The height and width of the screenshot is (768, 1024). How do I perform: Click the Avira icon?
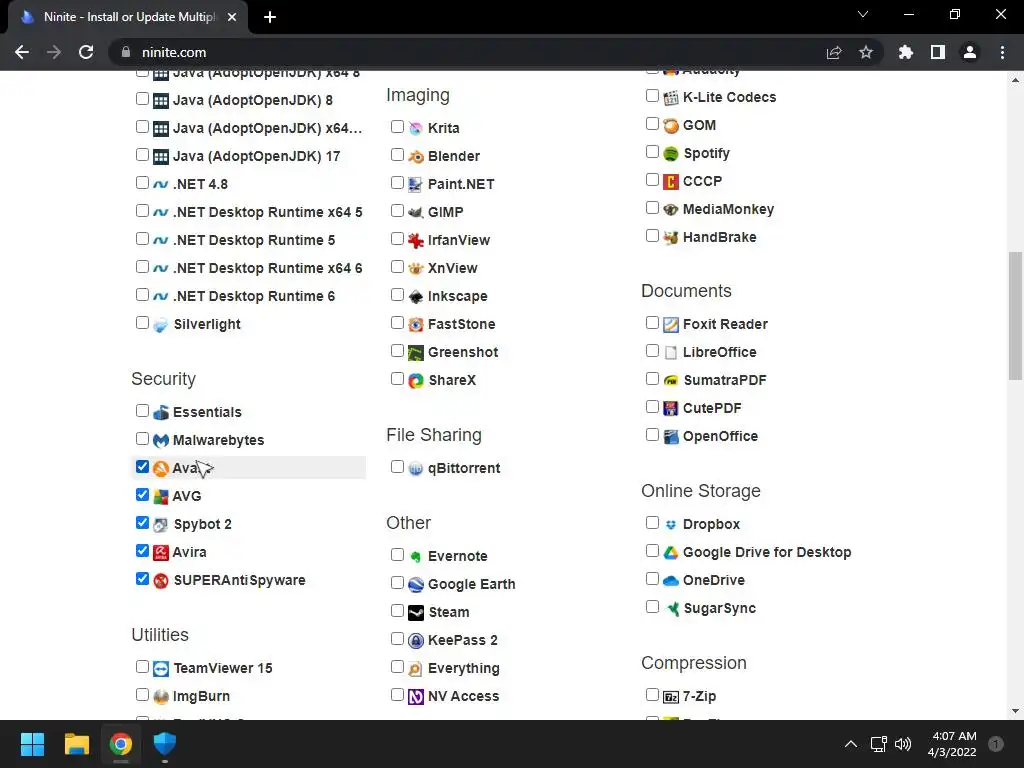click(161, 552)
